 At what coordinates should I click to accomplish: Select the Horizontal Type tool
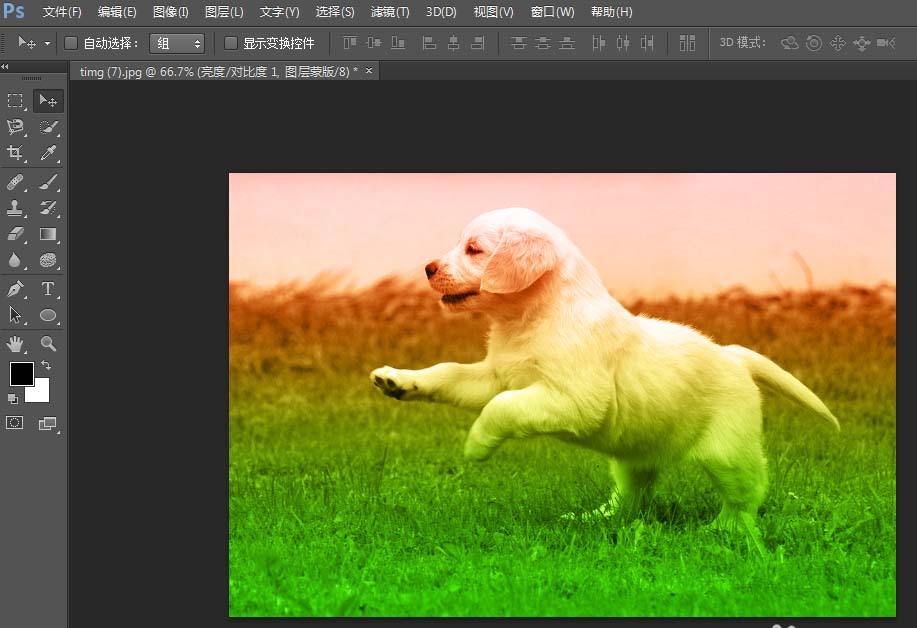(x=48, y=288)
